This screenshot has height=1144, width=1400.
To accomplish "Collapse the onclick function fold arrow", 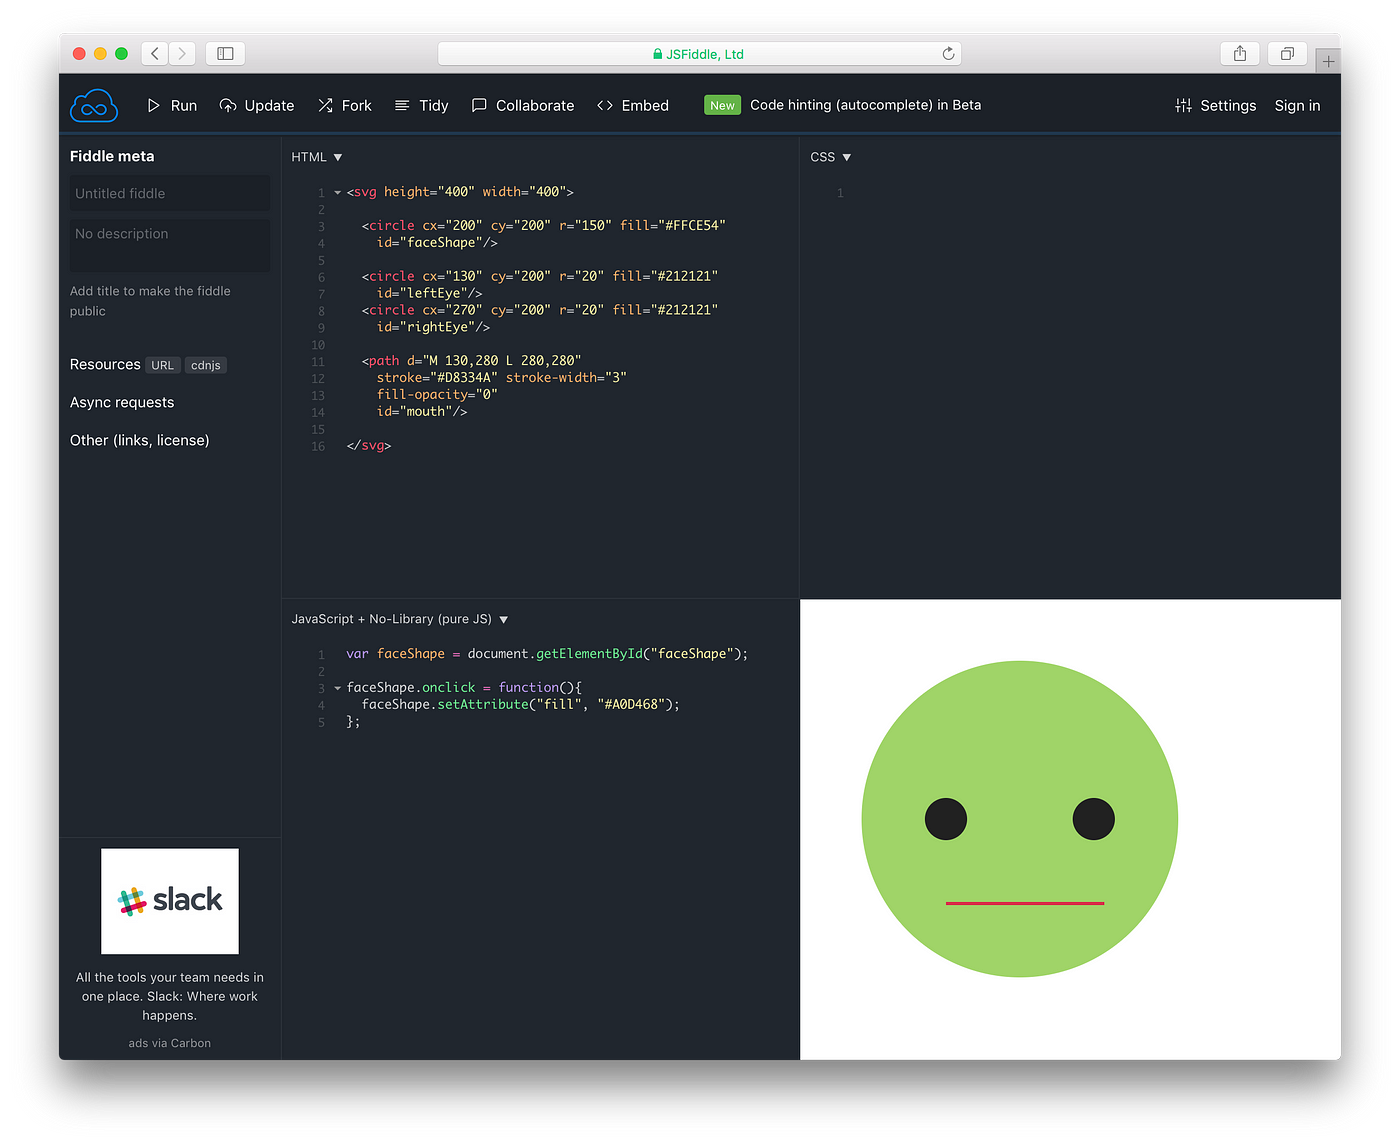I will pyautogui.click(x=337, y=688).
